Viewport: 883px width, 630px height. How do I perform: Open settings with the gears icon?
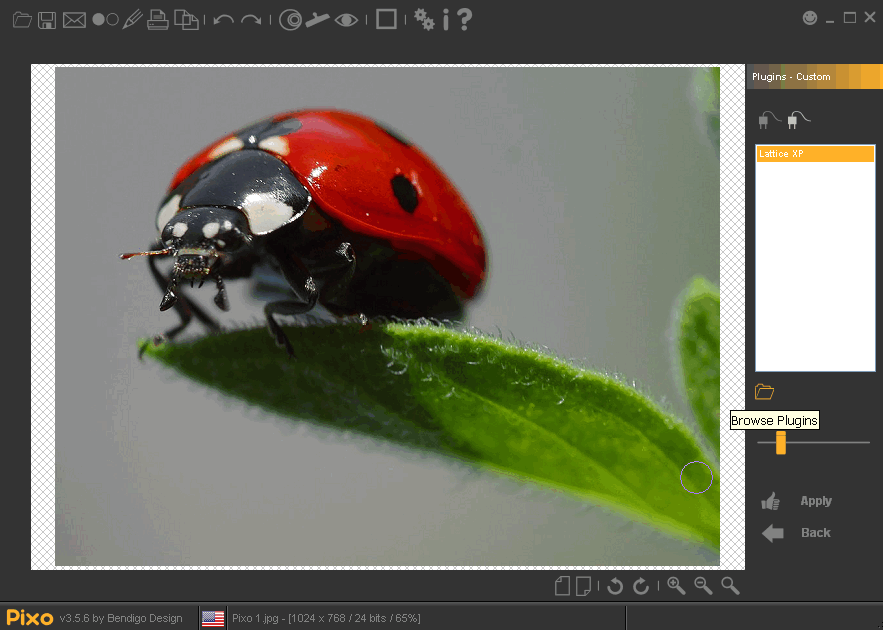point(424,20)
